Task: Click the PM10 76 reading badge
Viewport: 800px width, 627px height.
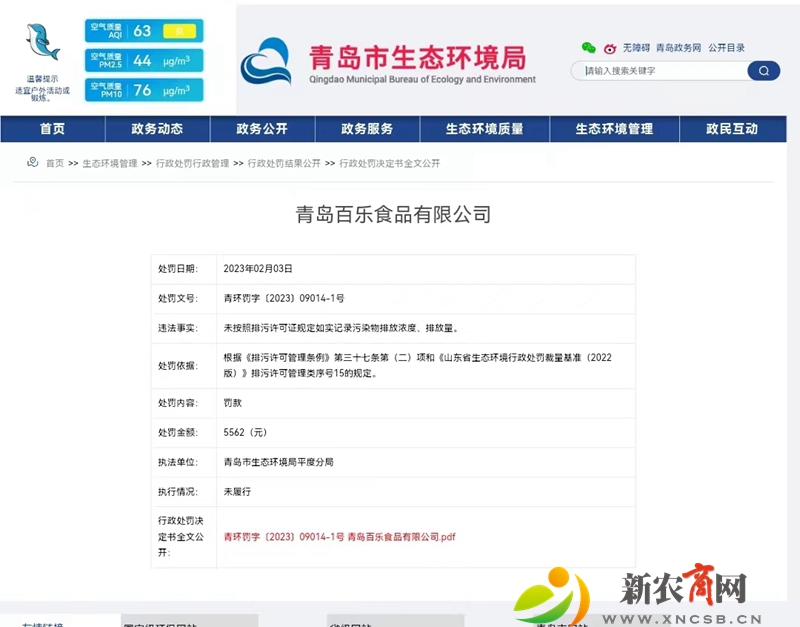Action: click(144, 90)
